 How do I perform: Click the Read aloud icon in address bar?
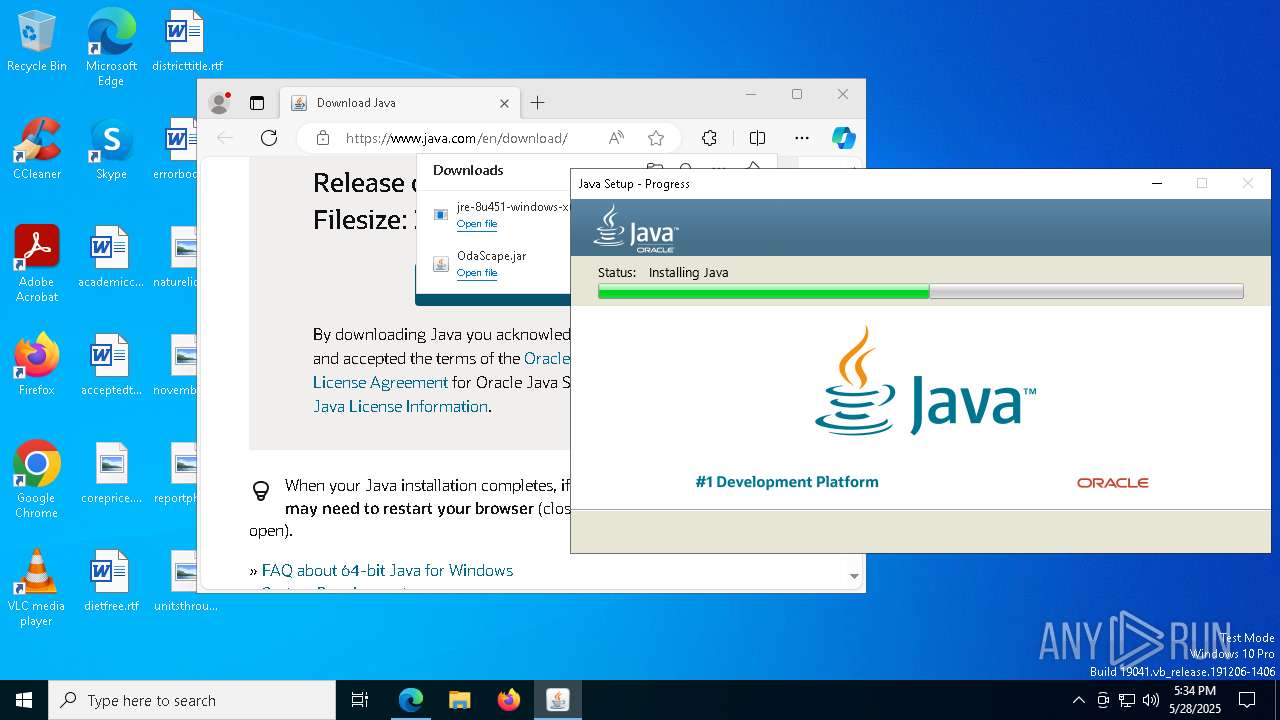point(616,138)
